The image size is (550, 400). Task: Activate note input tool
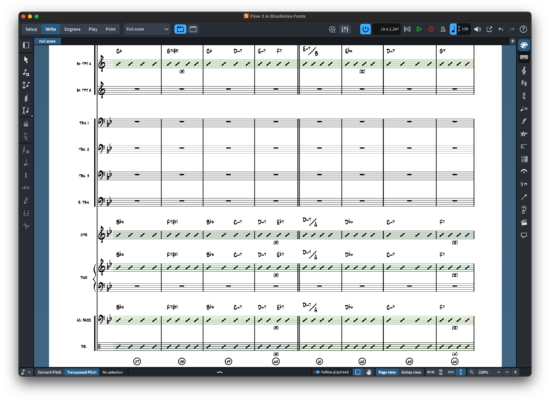tap(26, 73)
